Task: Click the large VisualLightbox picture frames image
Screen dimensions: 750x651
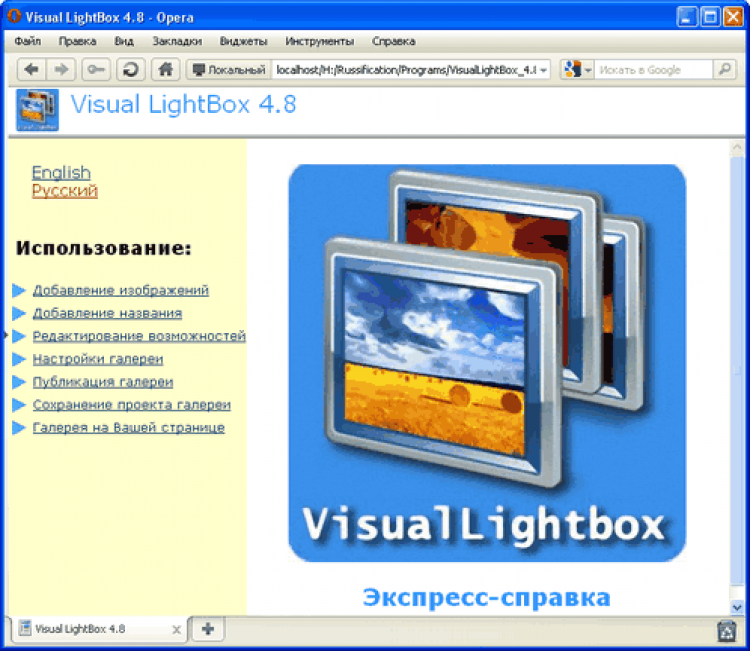Action: tap(487, 363)
